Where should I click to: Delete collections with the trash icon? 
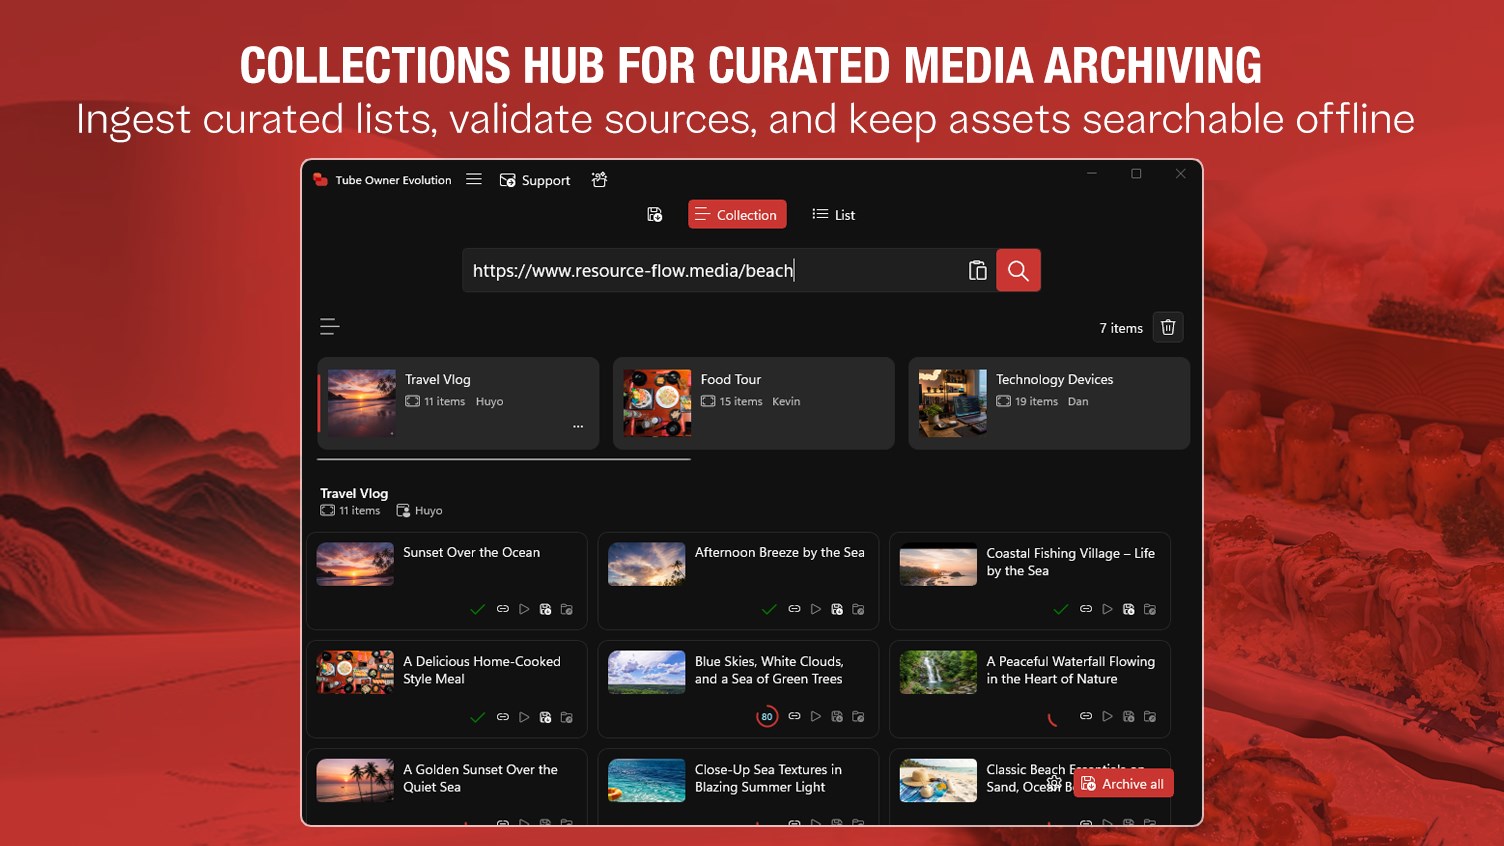click(1168, 327)
